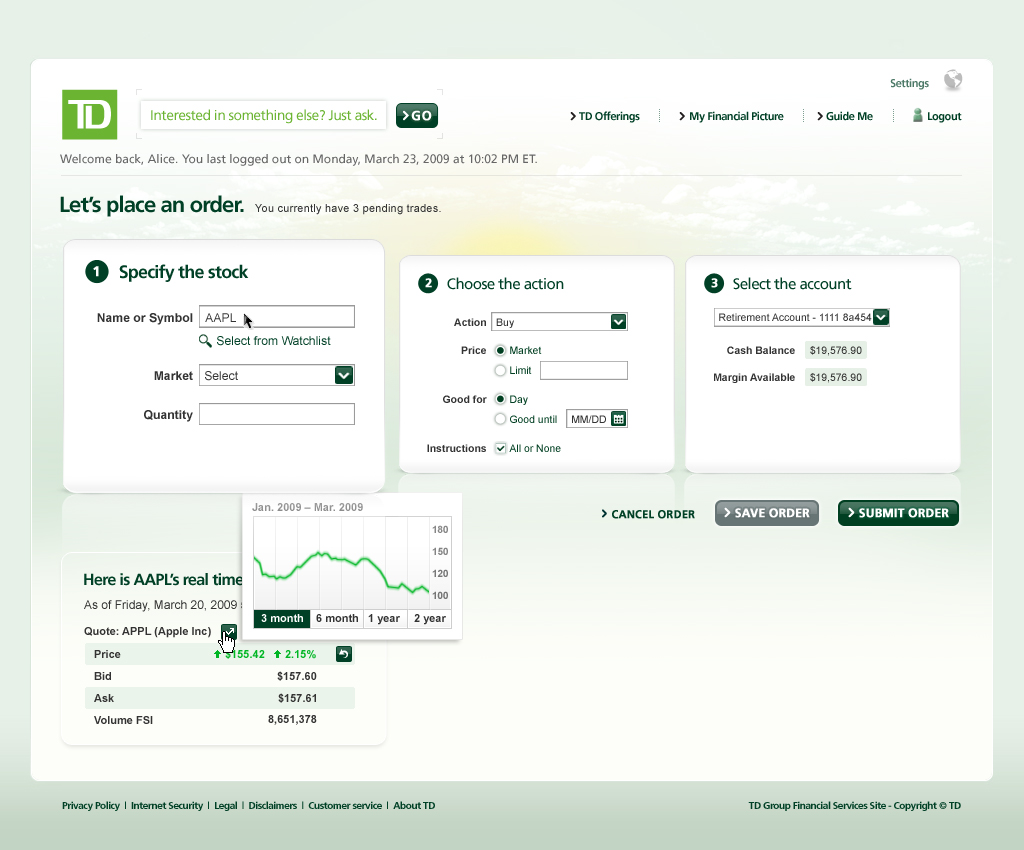Click the person icon beside Logout
The width and height of the screenshot is (1024, 850).
(915, 115)
